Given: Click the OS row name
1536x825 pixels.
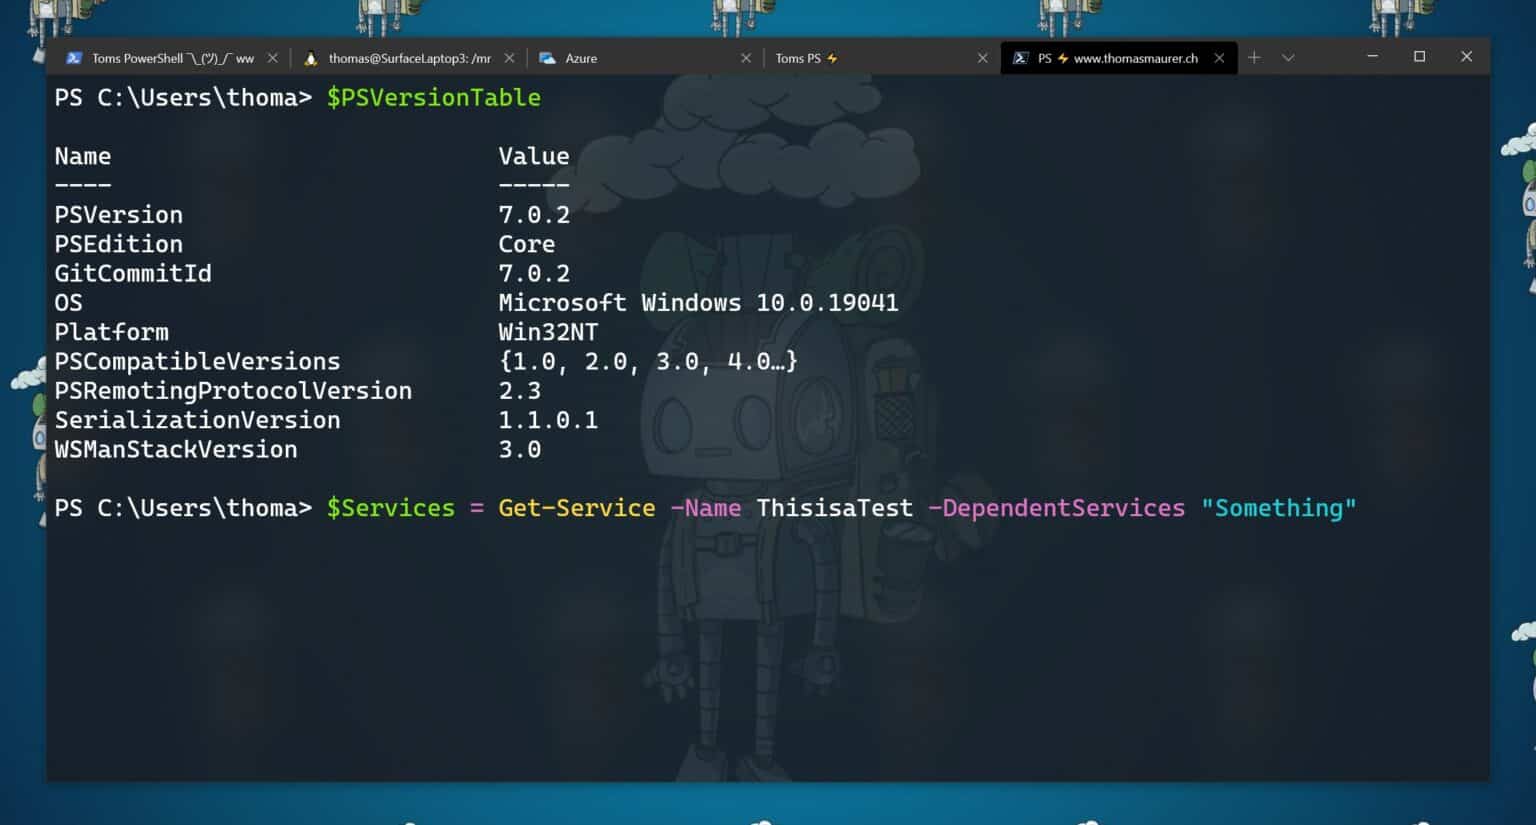Looking at the screenshot, I should pyautogui.click(x=69, y=302).
